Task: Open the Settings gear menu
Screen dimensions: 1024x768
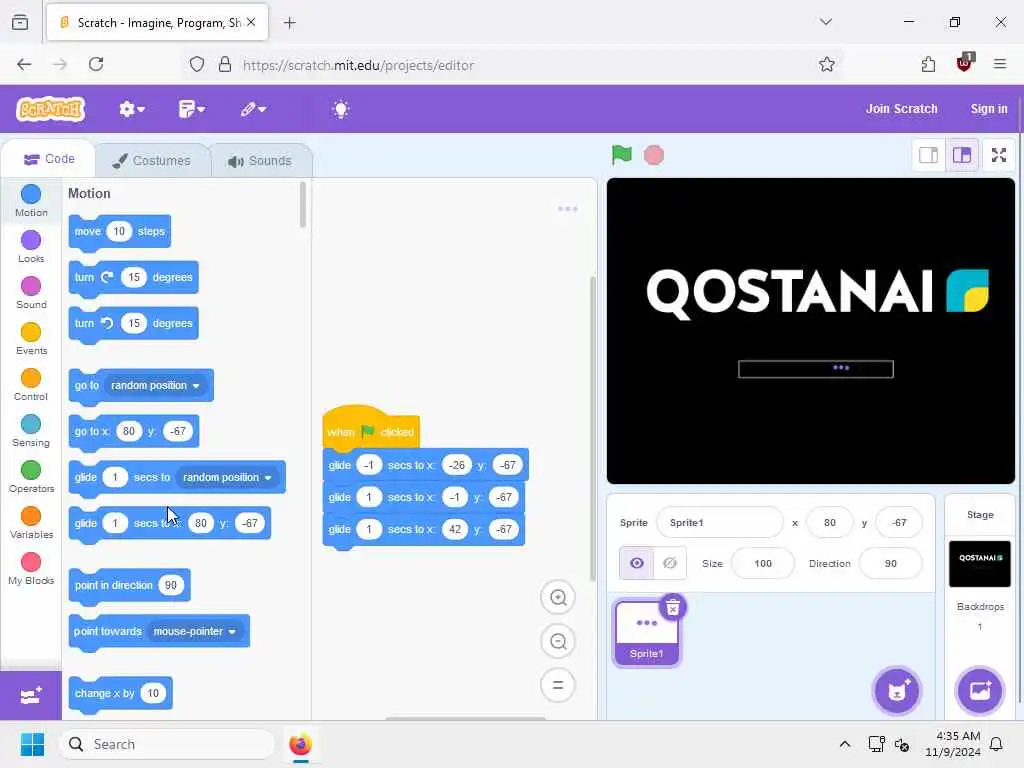Action: point(131,109)
